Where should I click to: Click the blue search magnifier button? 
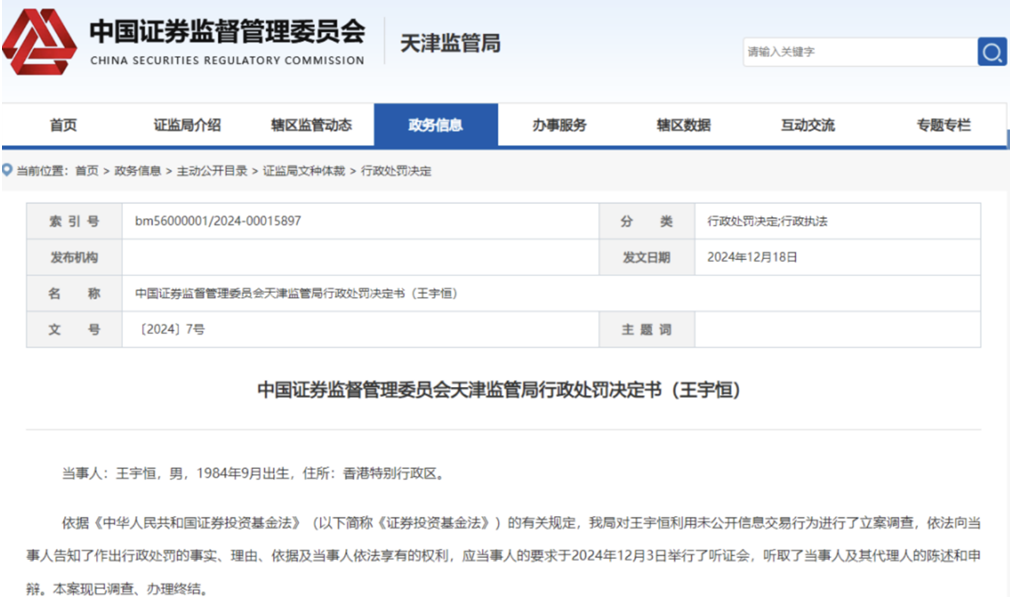point(992,52)
